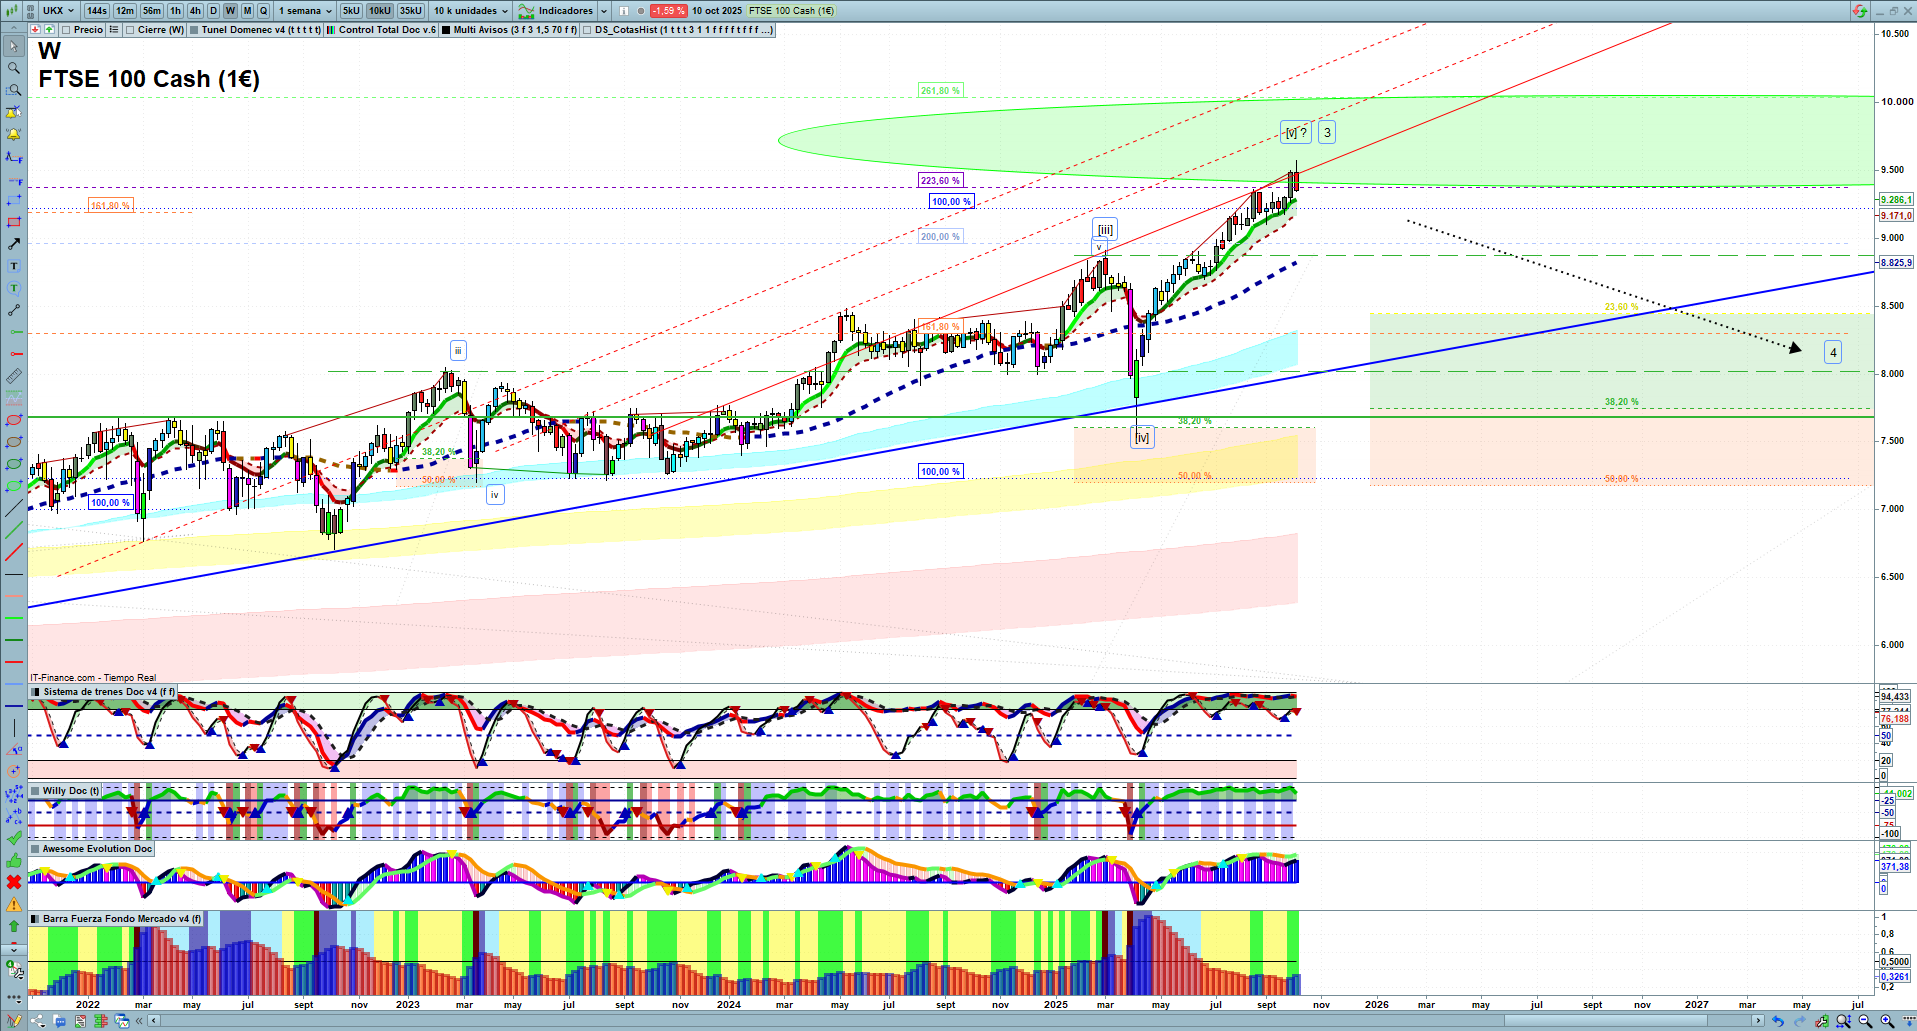
Task: Select the magnifier zoom tool
Action: (14, 68)
